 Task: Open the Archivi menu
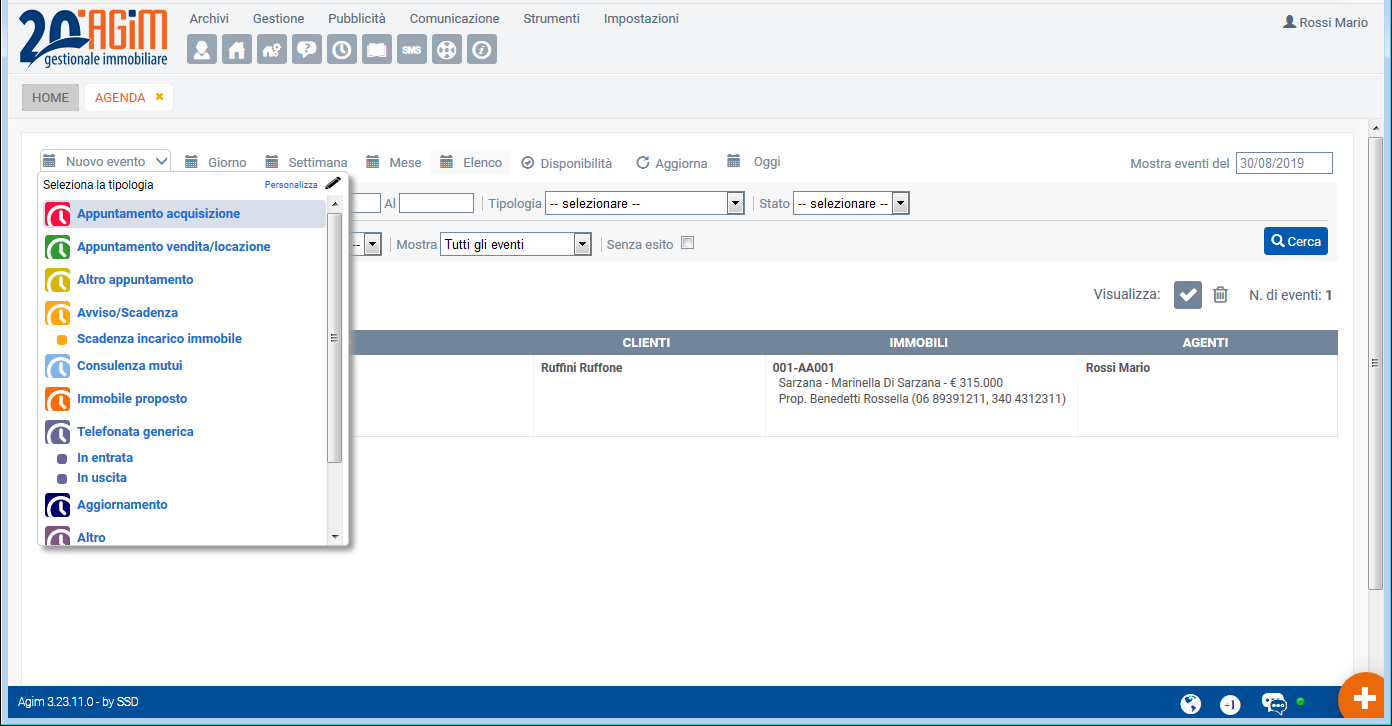209,19
